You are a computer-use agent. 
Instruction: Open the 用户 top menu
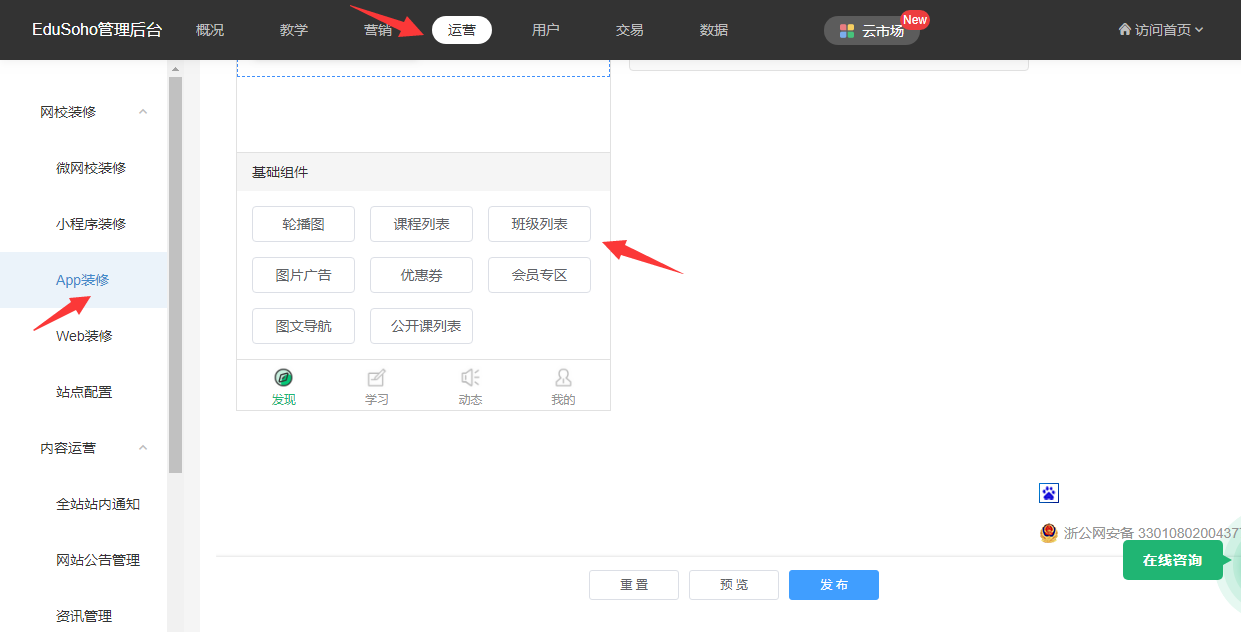pyautogui.click(x=546, y=30)
